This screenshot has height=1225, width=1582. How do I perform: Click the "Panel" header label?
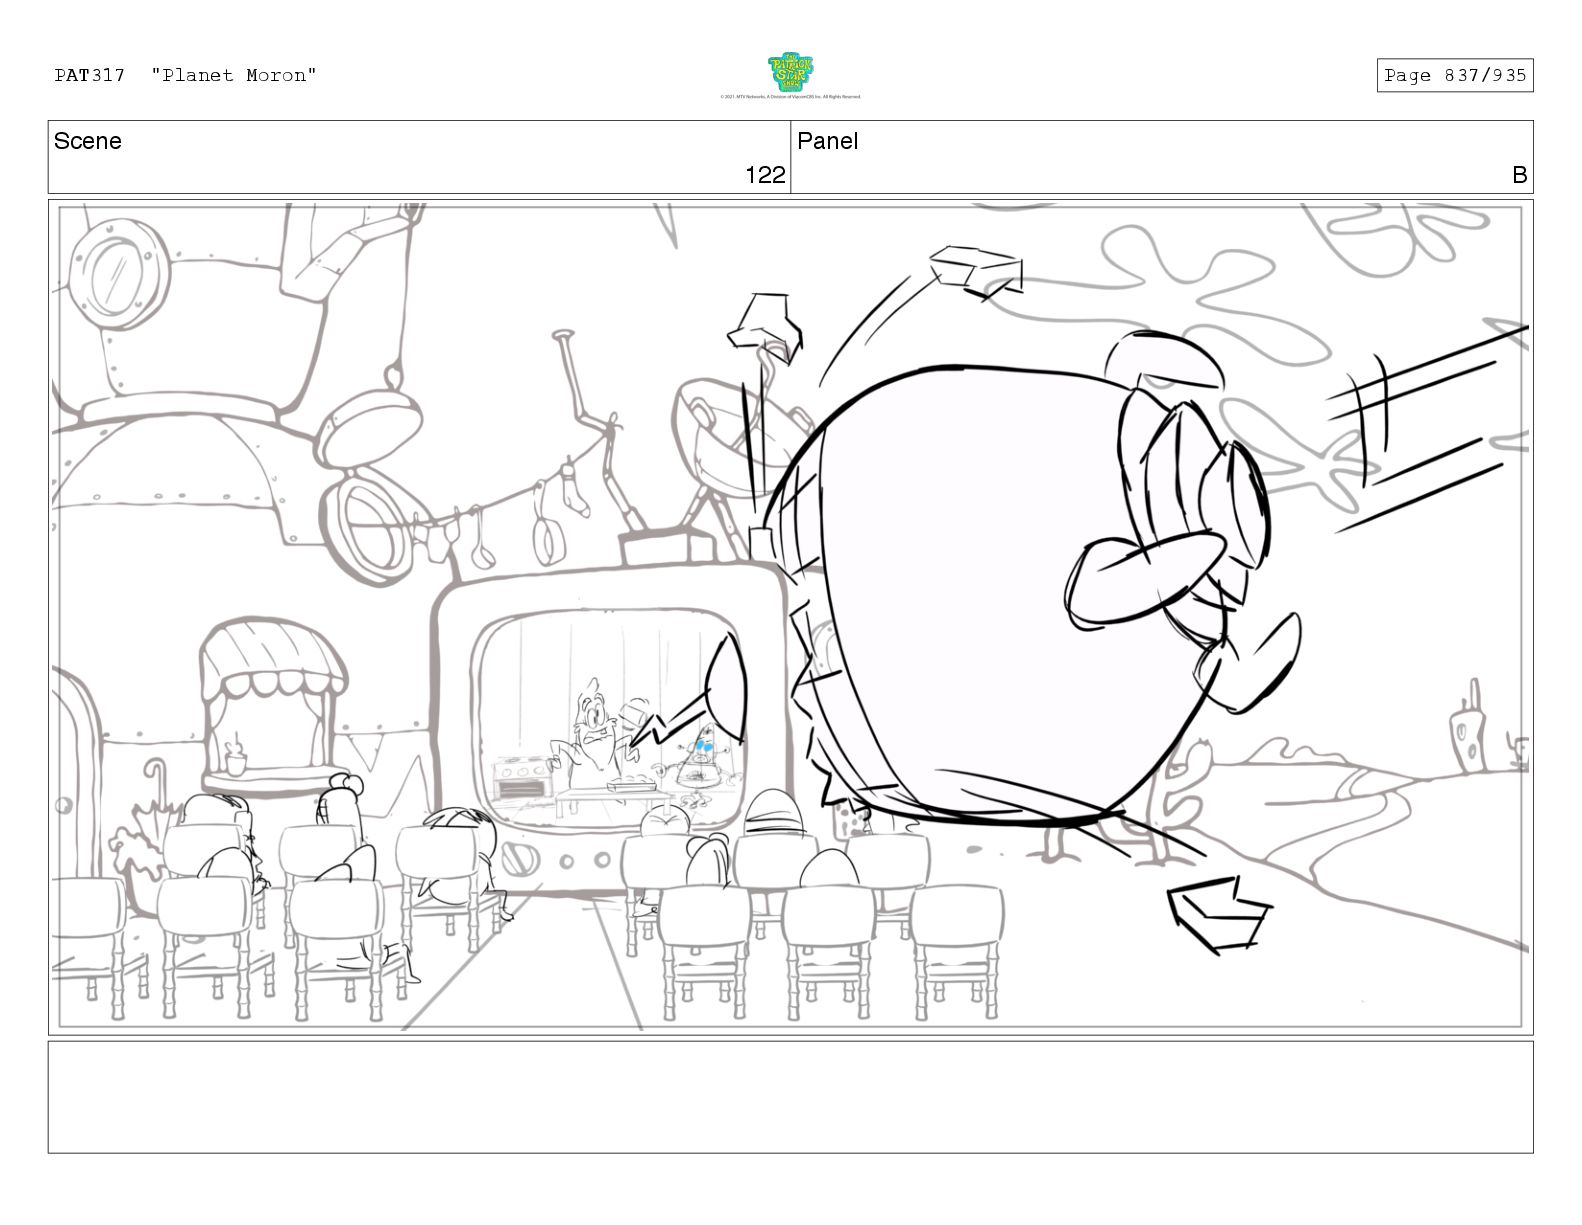pyautogui.click(x=827, y=141)
